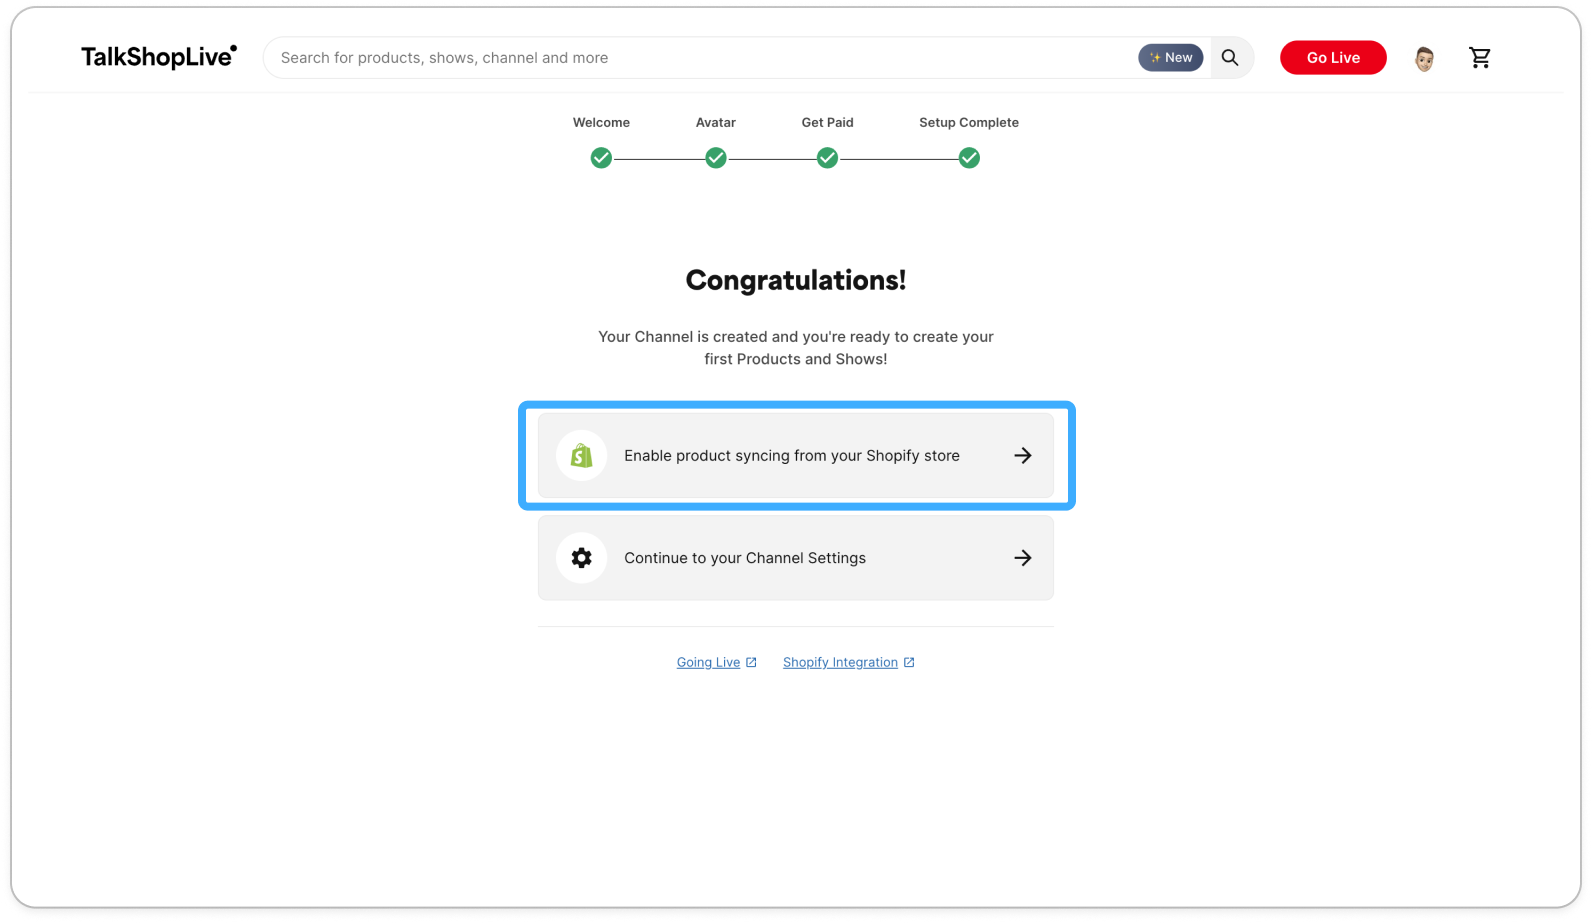Enable product syncing from your Shopify store

(796, 456)
